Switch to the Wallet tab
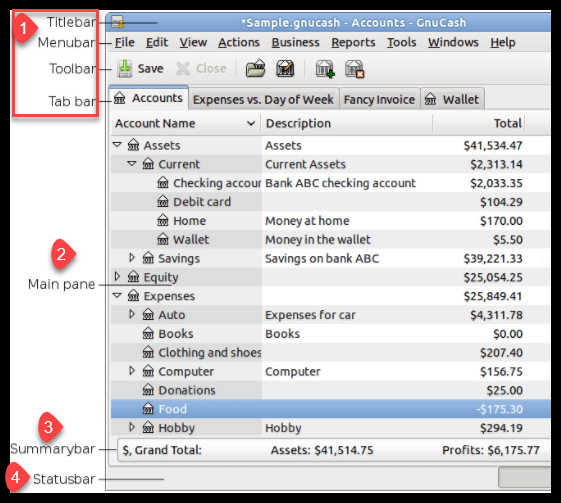 click(452, 99)
